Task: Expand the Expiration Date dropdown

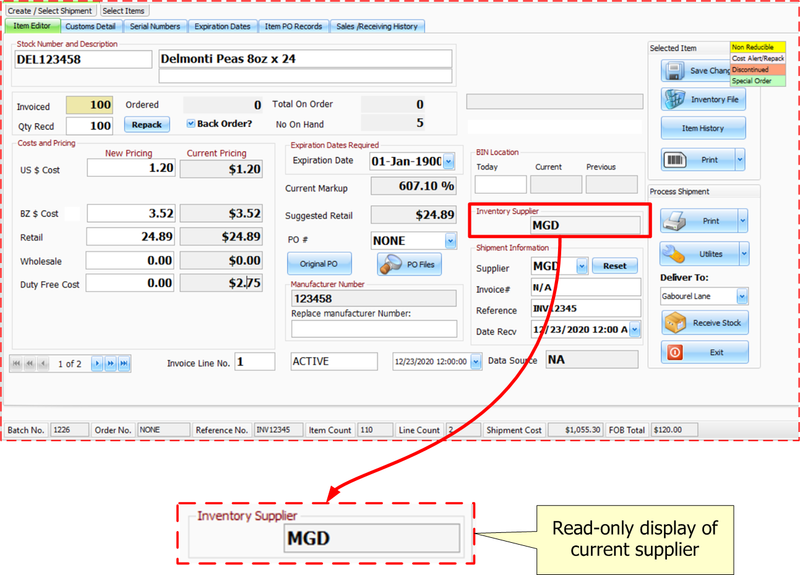Action: click(448, 162)
